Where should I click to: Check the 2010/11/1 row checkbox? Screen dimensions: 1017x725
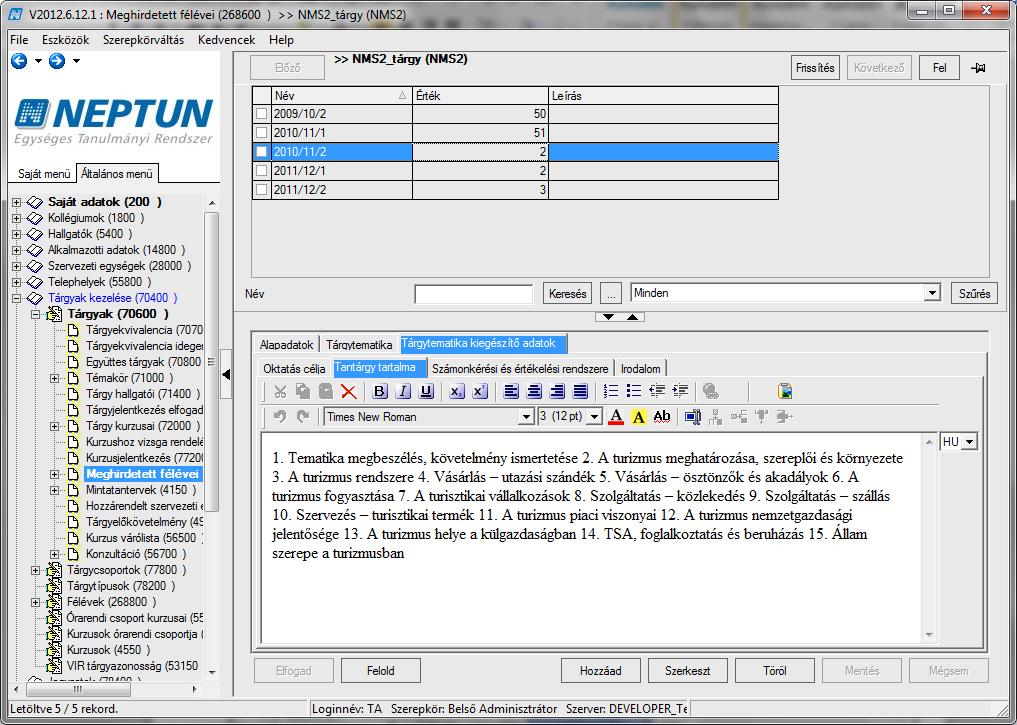(x=261, y=132)
